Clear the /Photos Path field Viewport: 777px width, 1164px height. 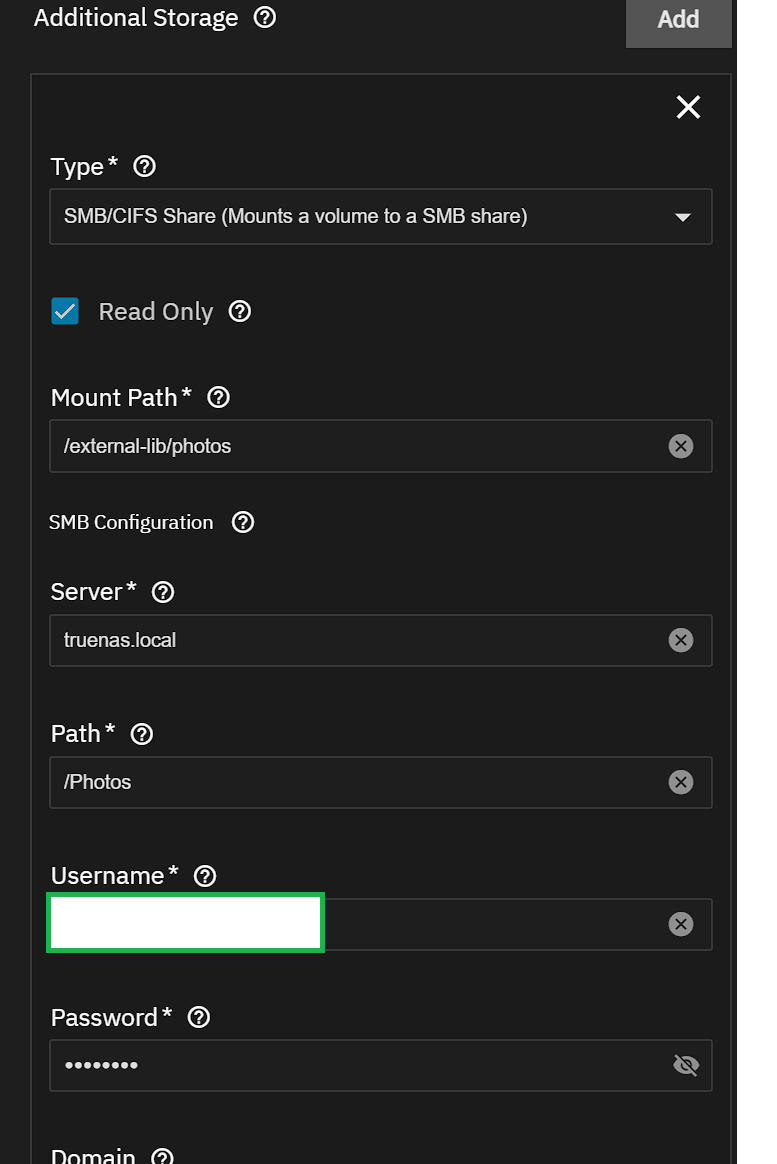(x=681, y=782)
